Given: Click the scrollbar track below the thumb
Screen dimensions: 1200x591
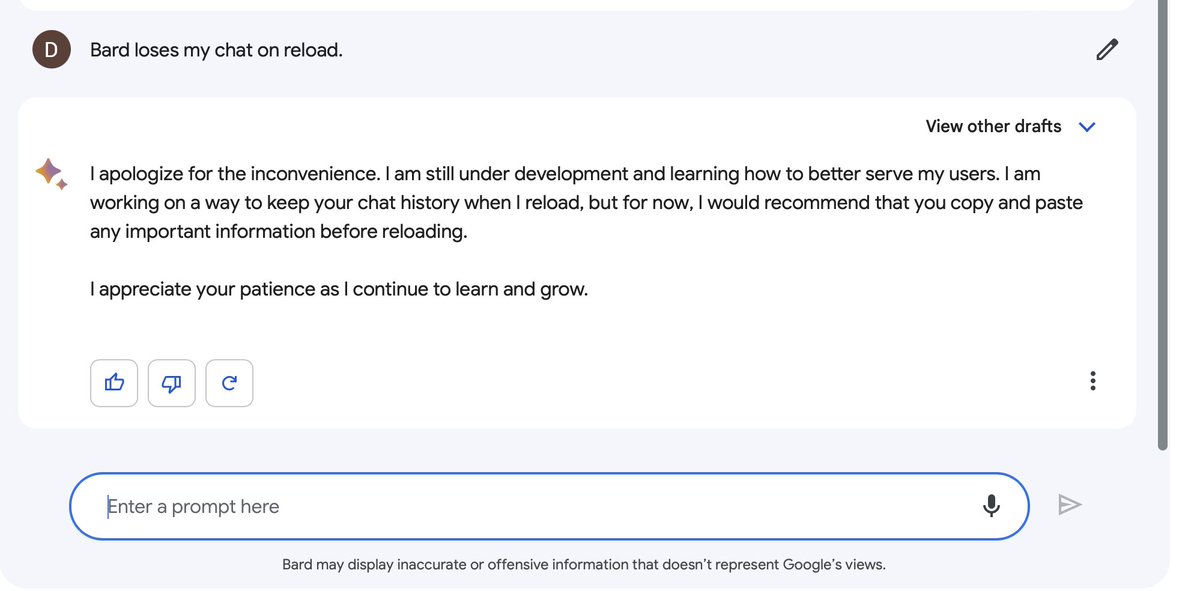Looking at the screenshot, I should [x=1162, y=520].
